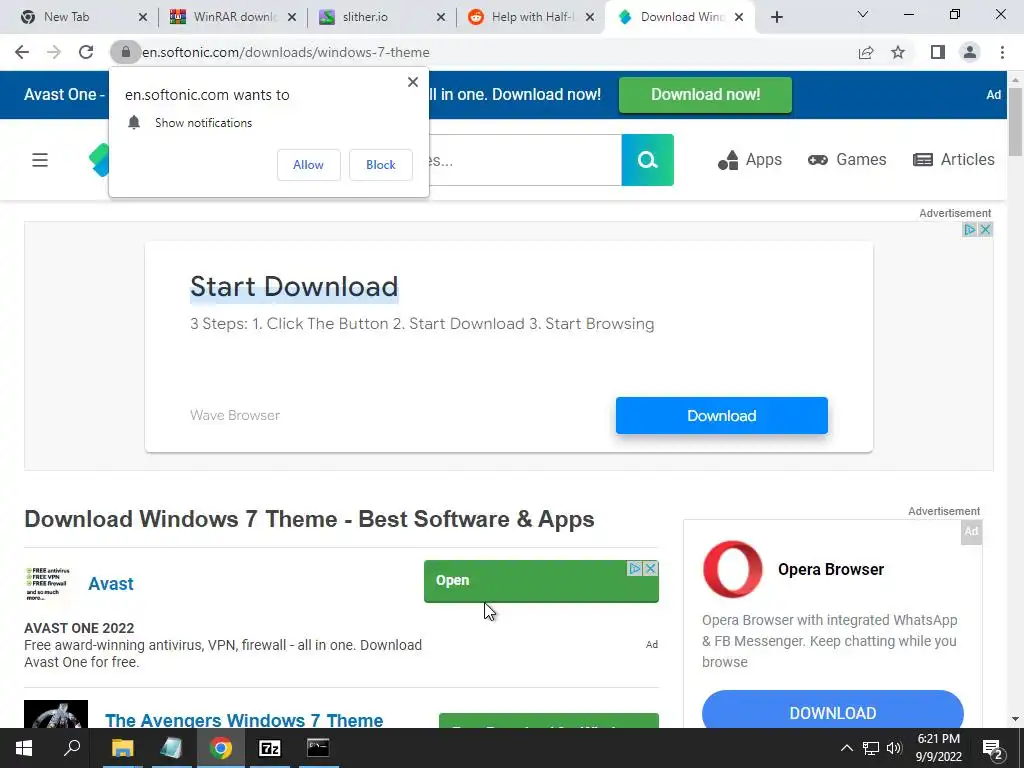
Task: Open site info via the address bar lock icon
Action: click(x=125, y=52)
